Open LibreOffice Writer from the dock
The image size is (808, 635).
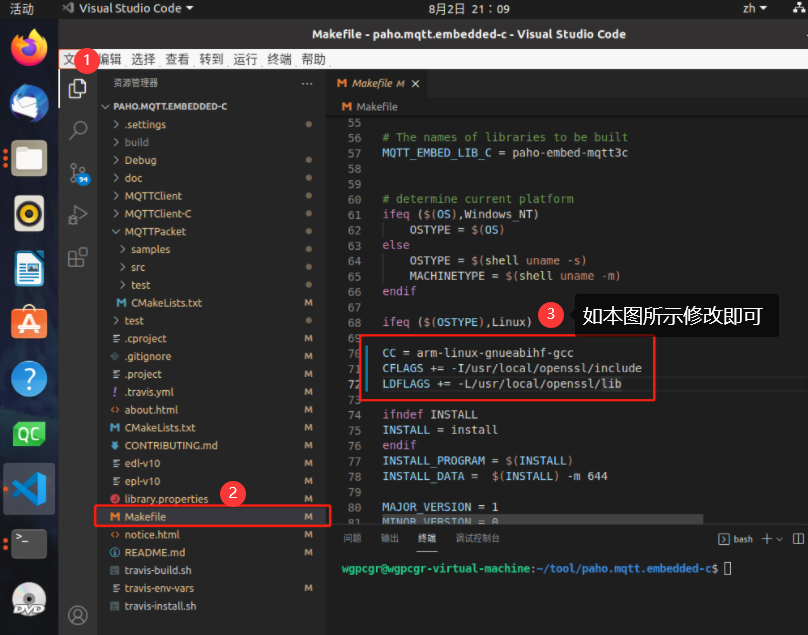click(x=29, y=268)
